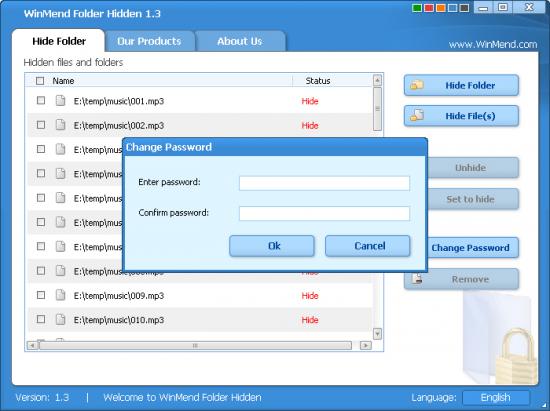Click the Set to hide button

click(x=472, y=199)
